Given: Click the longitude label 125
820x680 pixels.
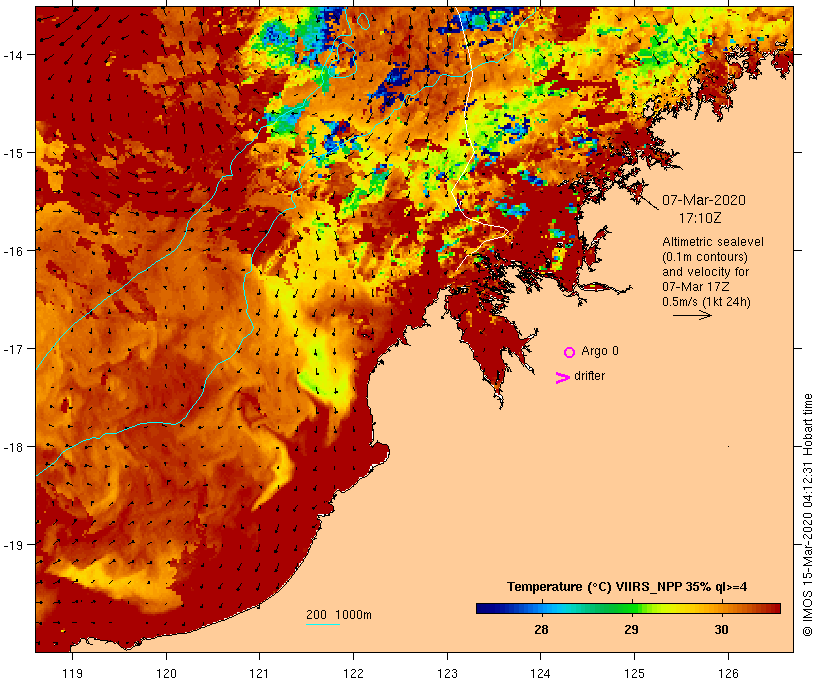Looking at the screenshot, I should tap(634, 673).
